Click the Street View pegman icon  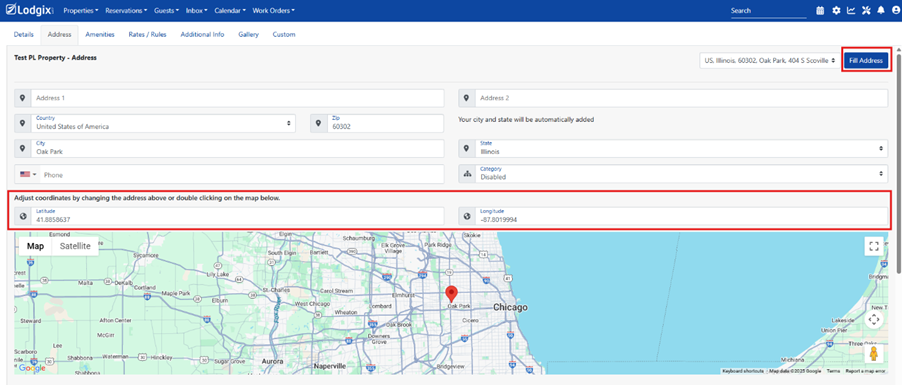[x=874, y=353]
